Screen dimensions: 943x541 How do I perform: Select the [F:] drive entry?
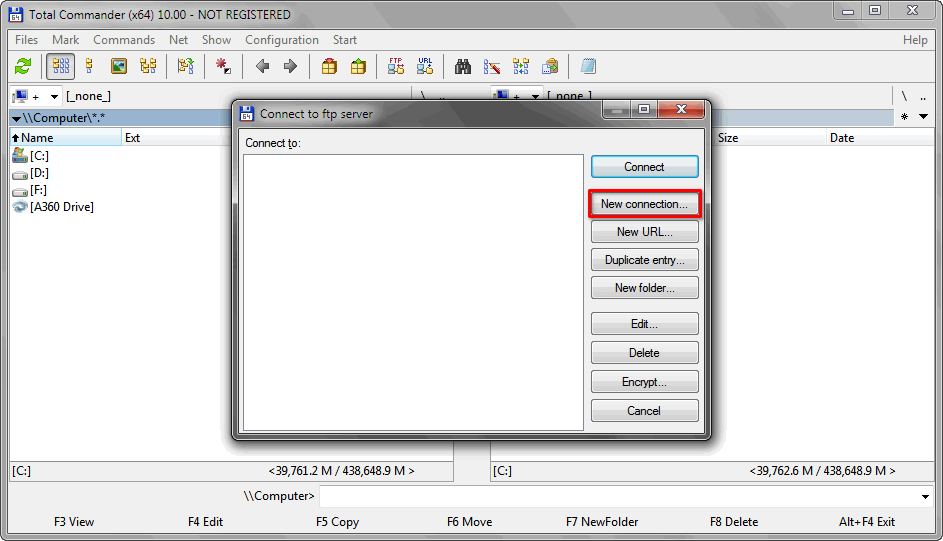click(x=29, y=190)
